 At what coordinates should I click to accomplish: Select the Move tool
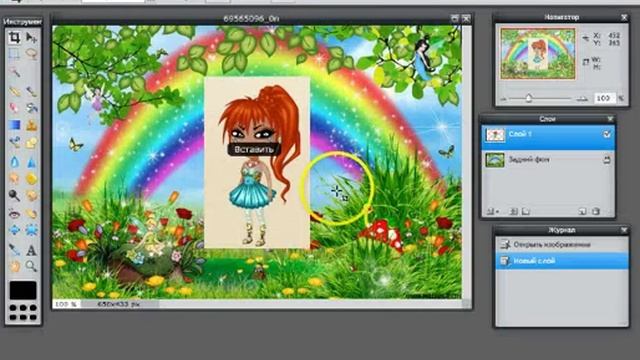tap(31, 38)
